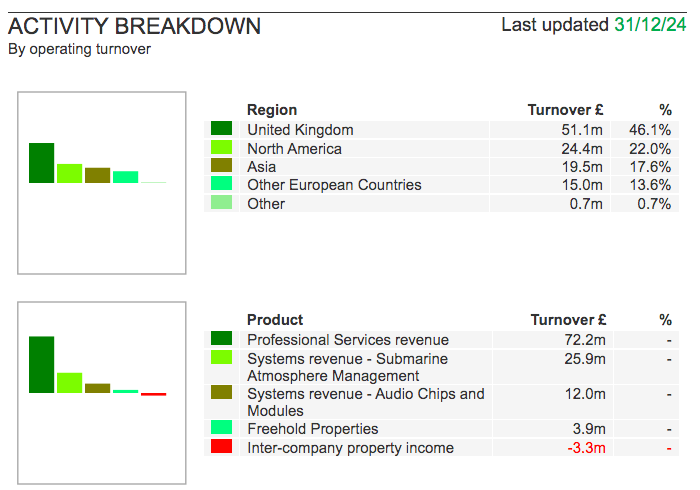The width and height of the screenshot is (700, 490).
Task: Select the United Kingdom row label
Action: pos(300,130)
